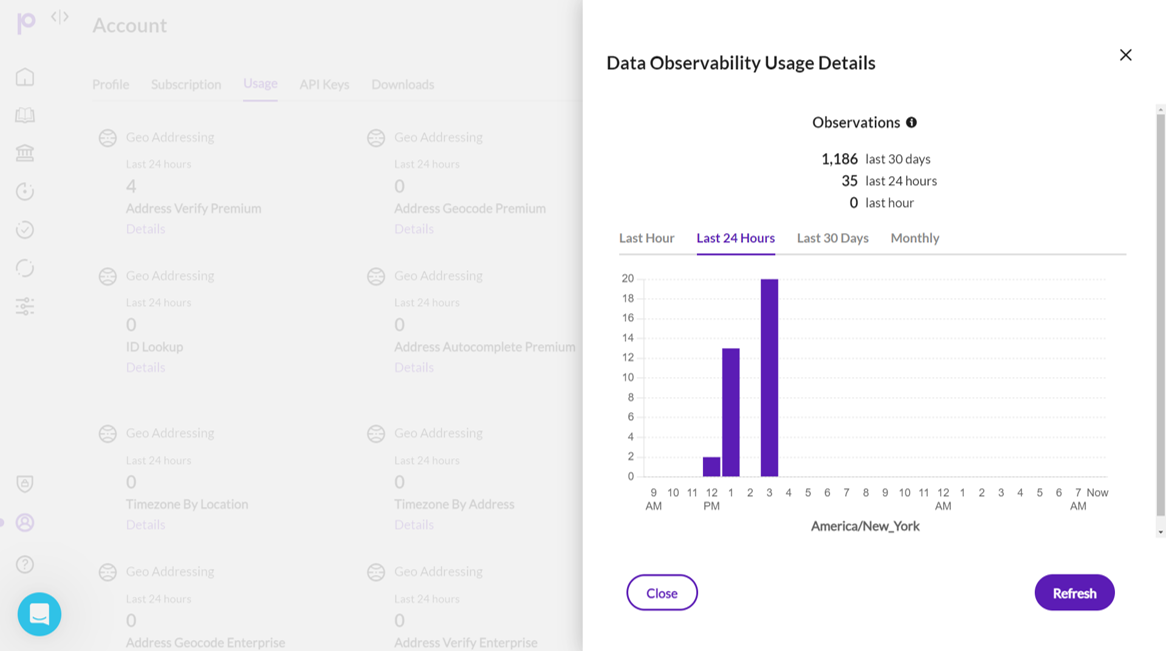Image resolution: width=1166 pixels, height=651 pixels.
Task: Click the Precisely logo icon
Action: pyautogui.click(x=25, y=23)
